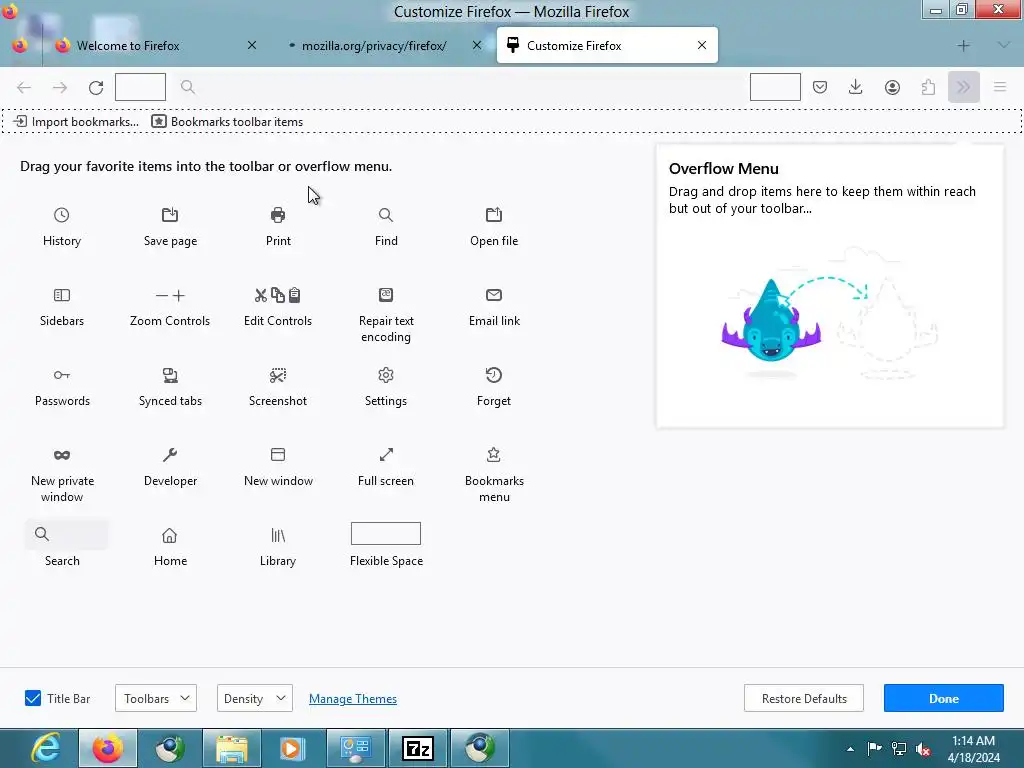Screen dimensions: 1024x768
Task: Select the Bookmarks menu icon
Action: [x=494, y=455]
